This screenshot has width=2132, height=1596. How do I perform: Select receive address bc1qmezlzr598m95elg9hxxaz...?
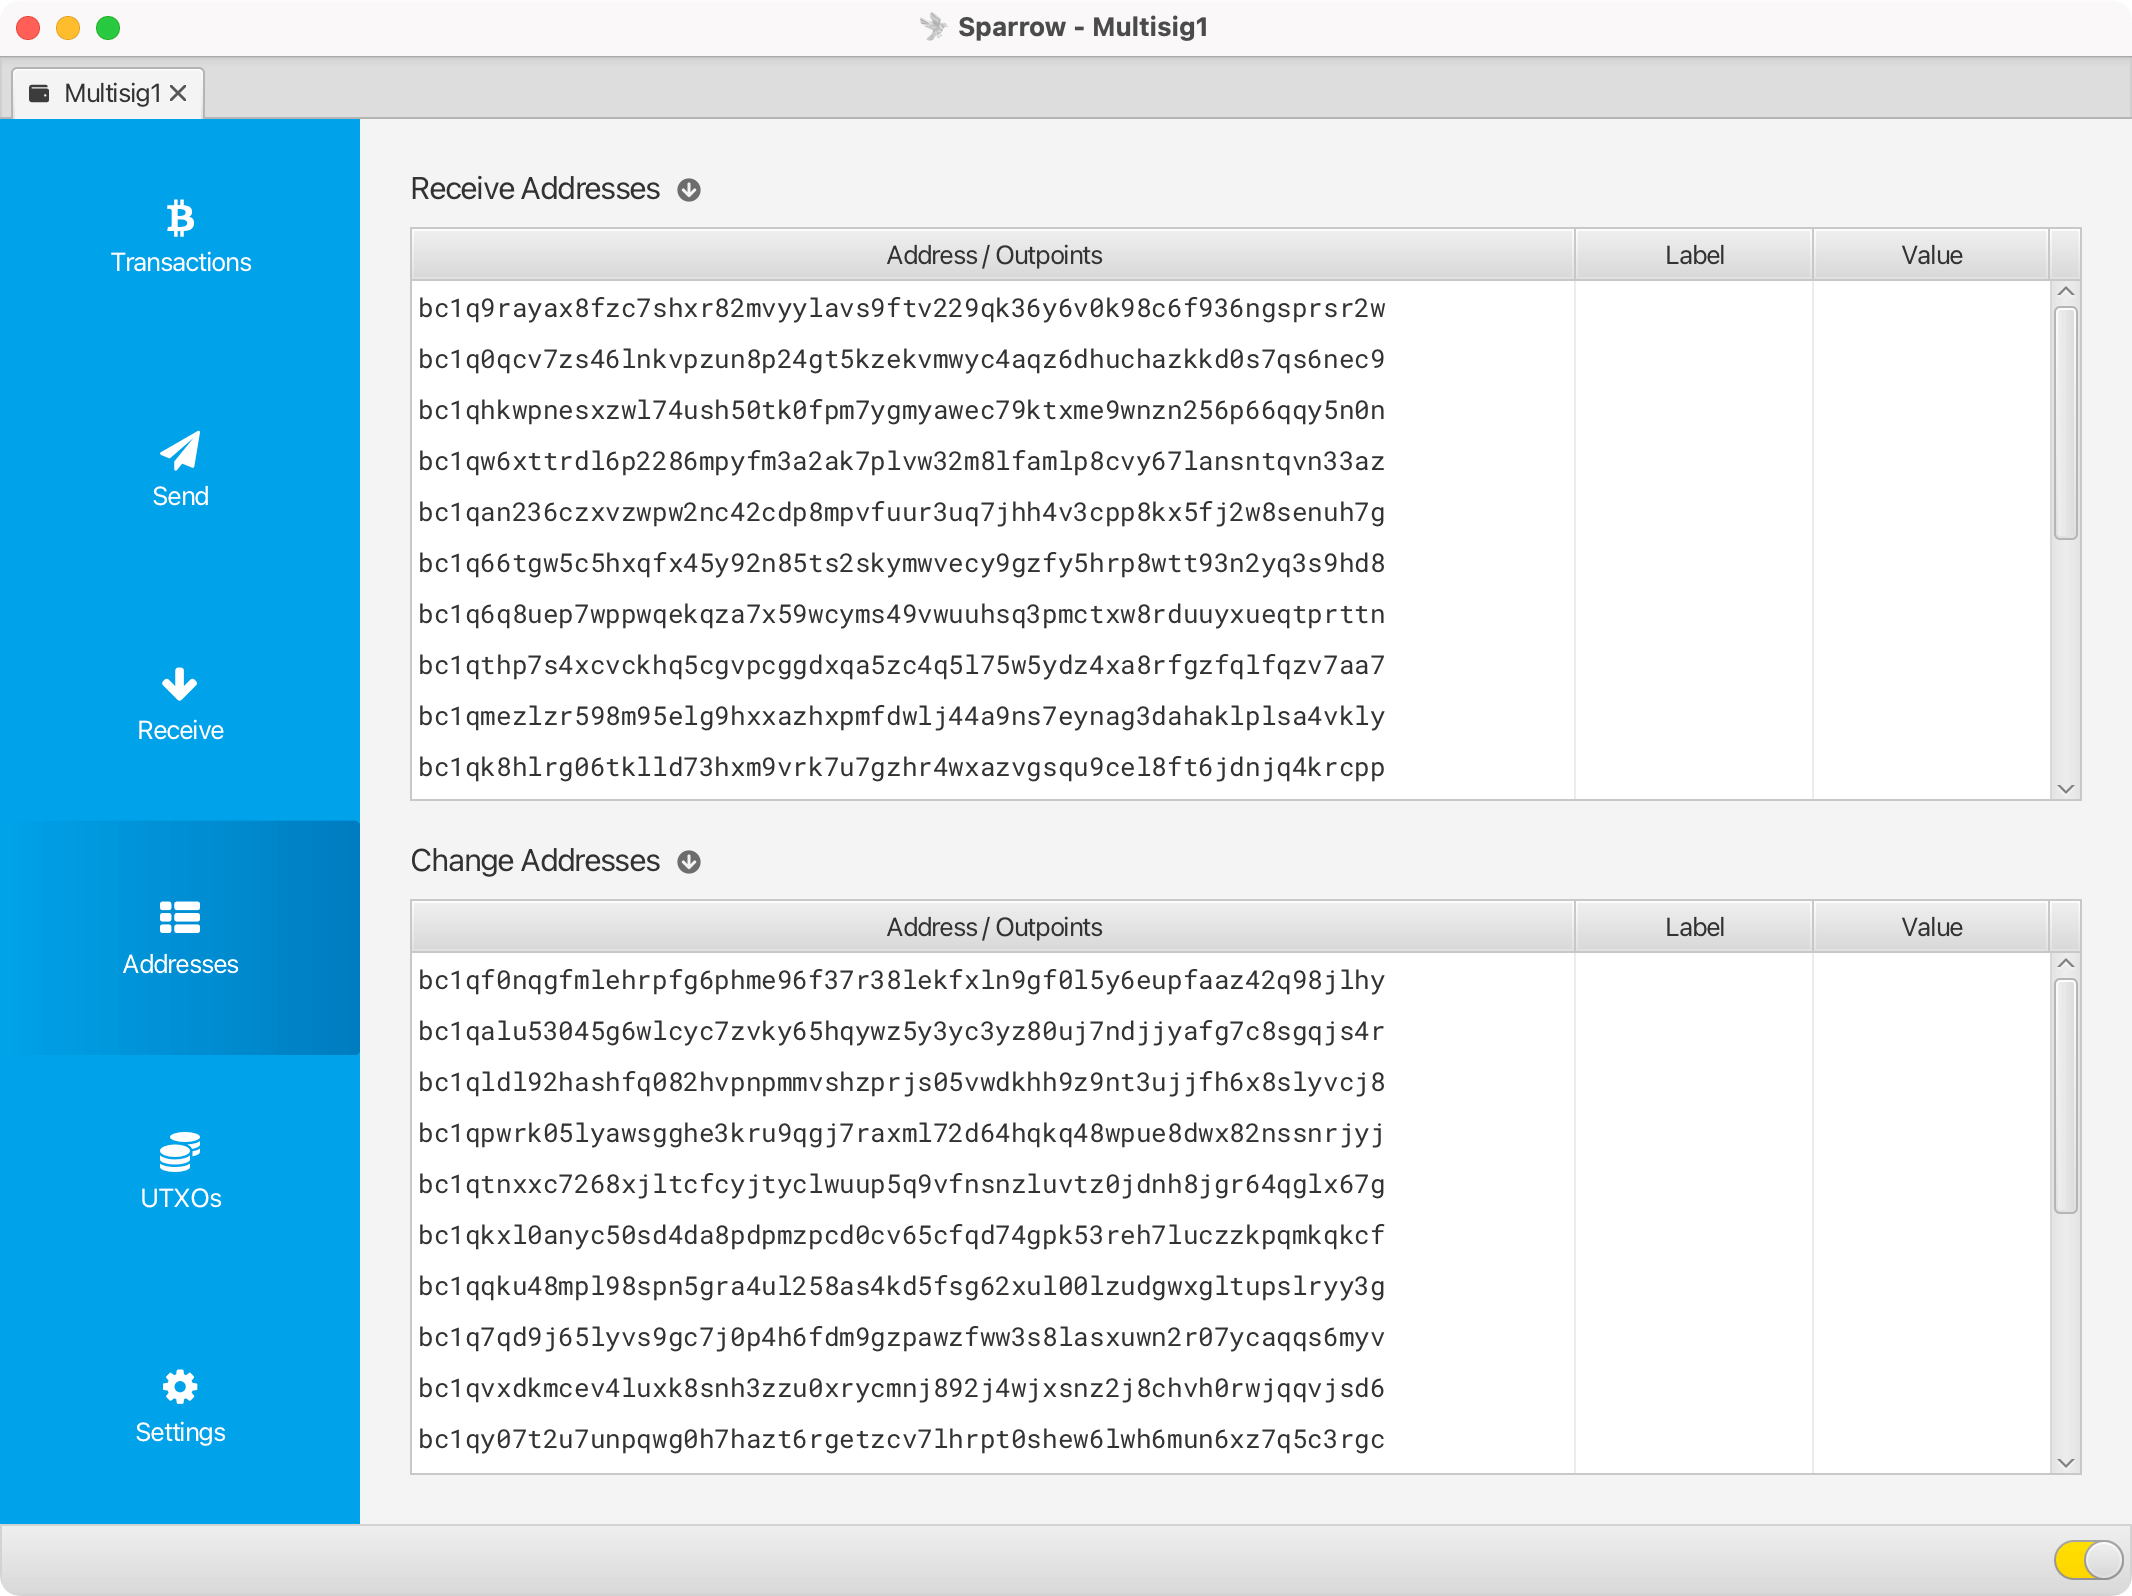point(901,716)
